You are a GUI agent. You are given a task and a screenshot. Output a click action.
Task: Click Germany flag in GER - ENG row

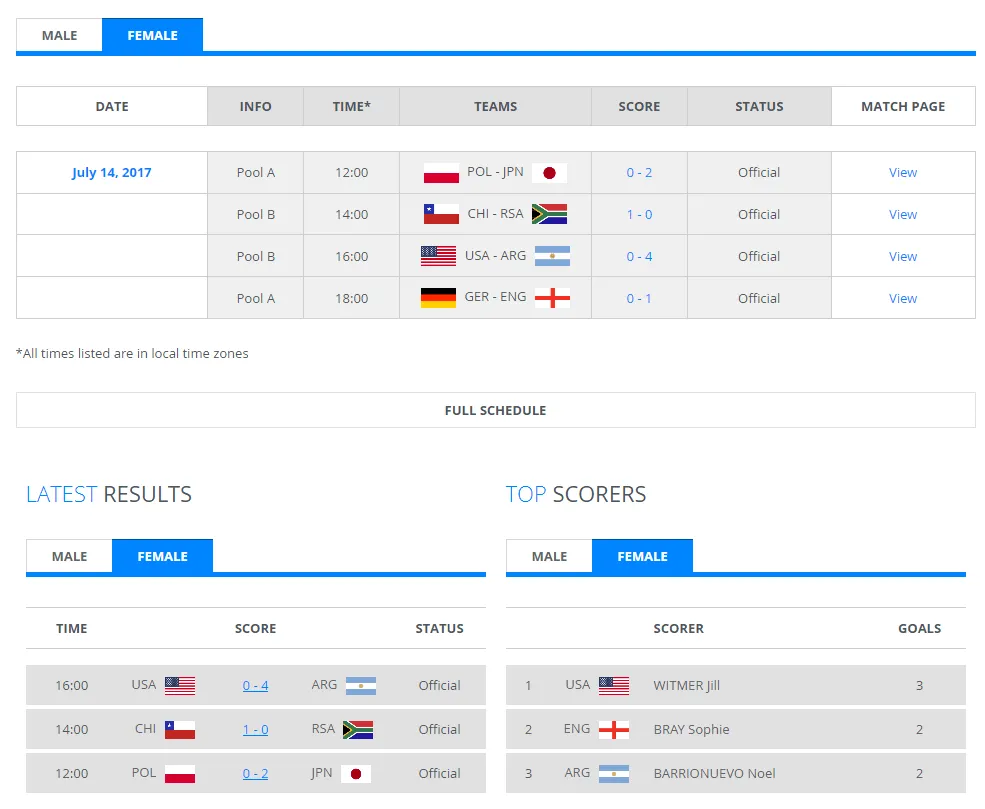438,298
